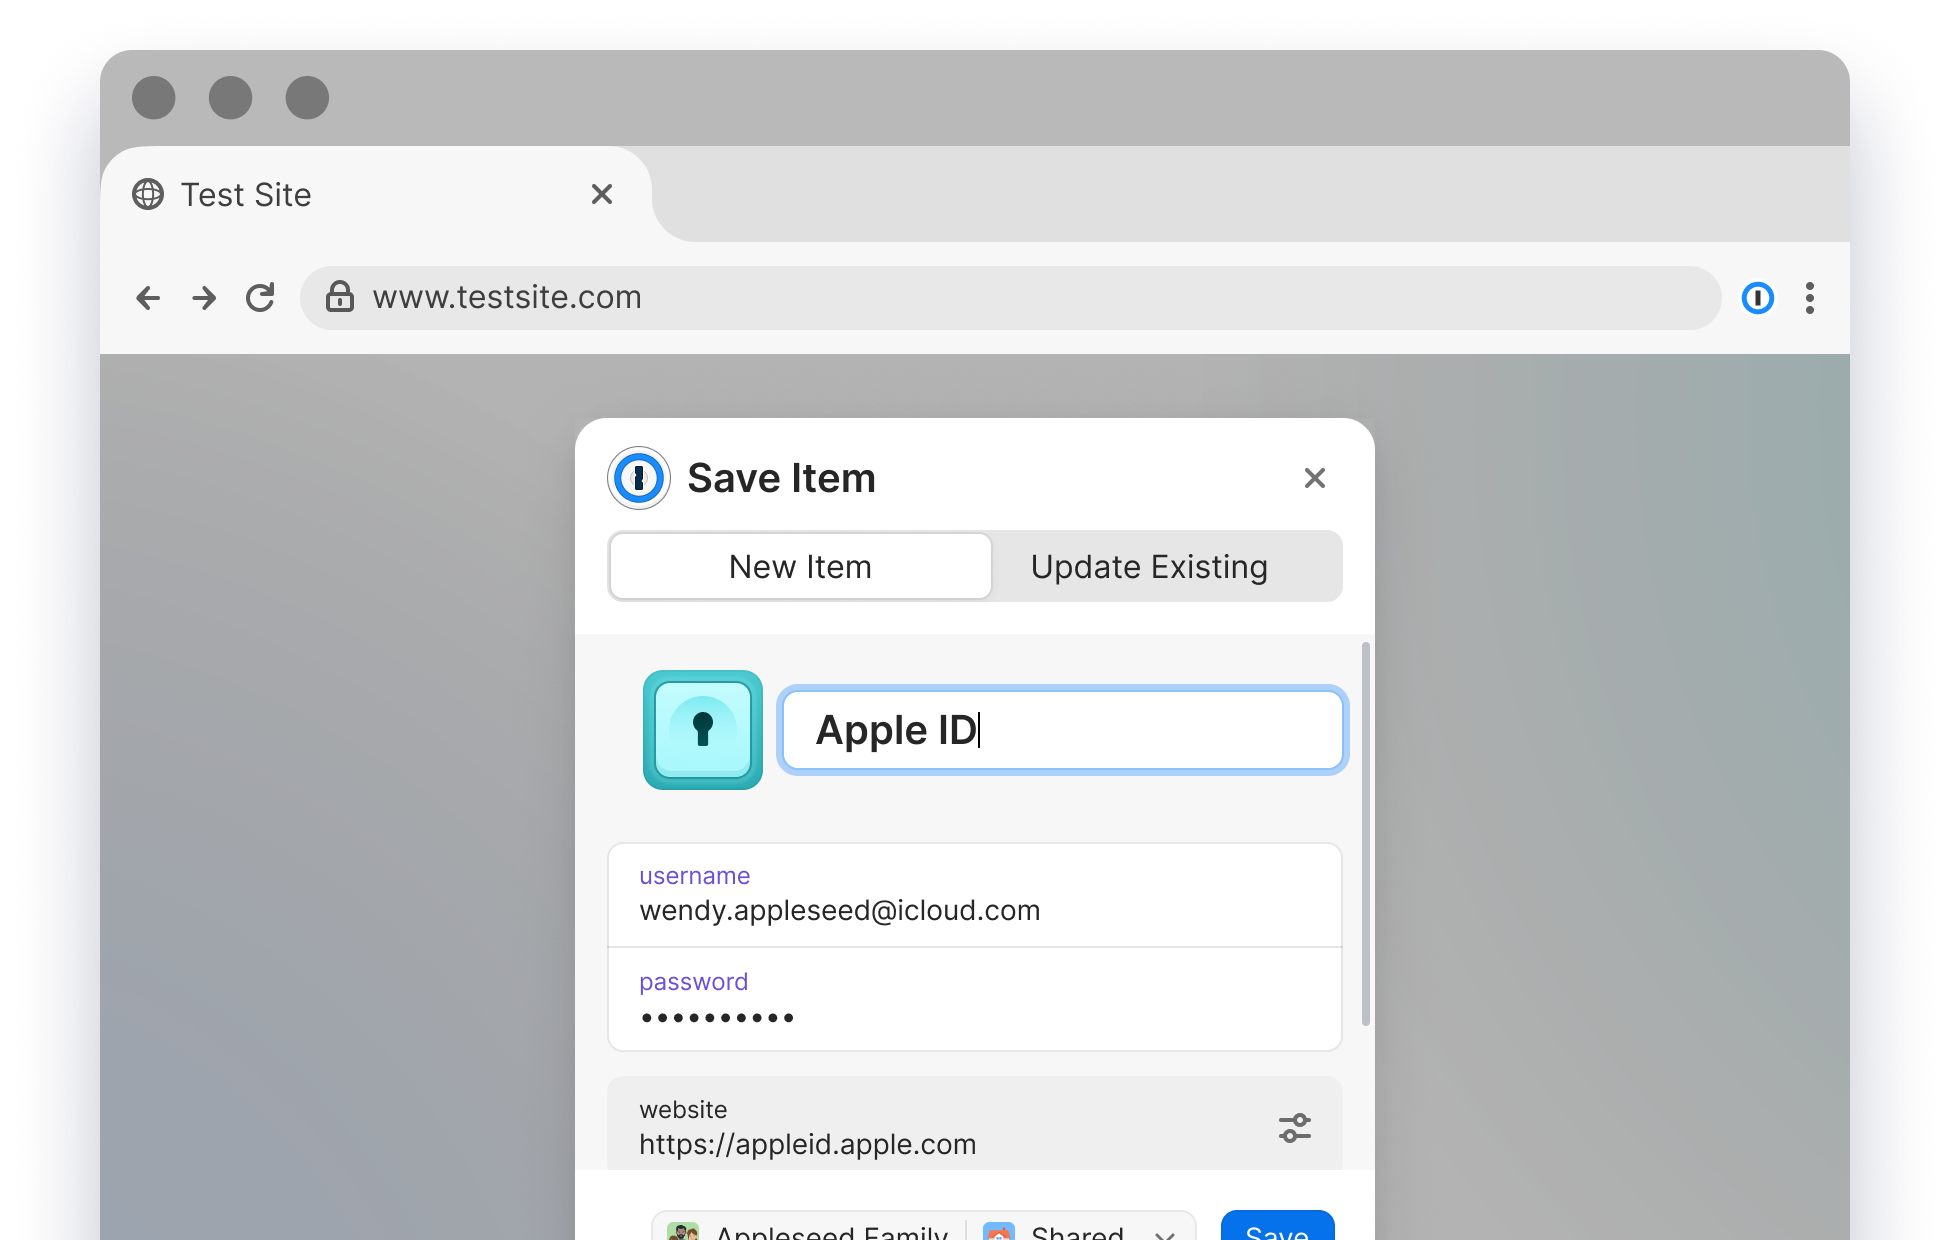The image size is (1950, 1240).
Task: Open the browser three-dot menu
Action: (1809, 298)
